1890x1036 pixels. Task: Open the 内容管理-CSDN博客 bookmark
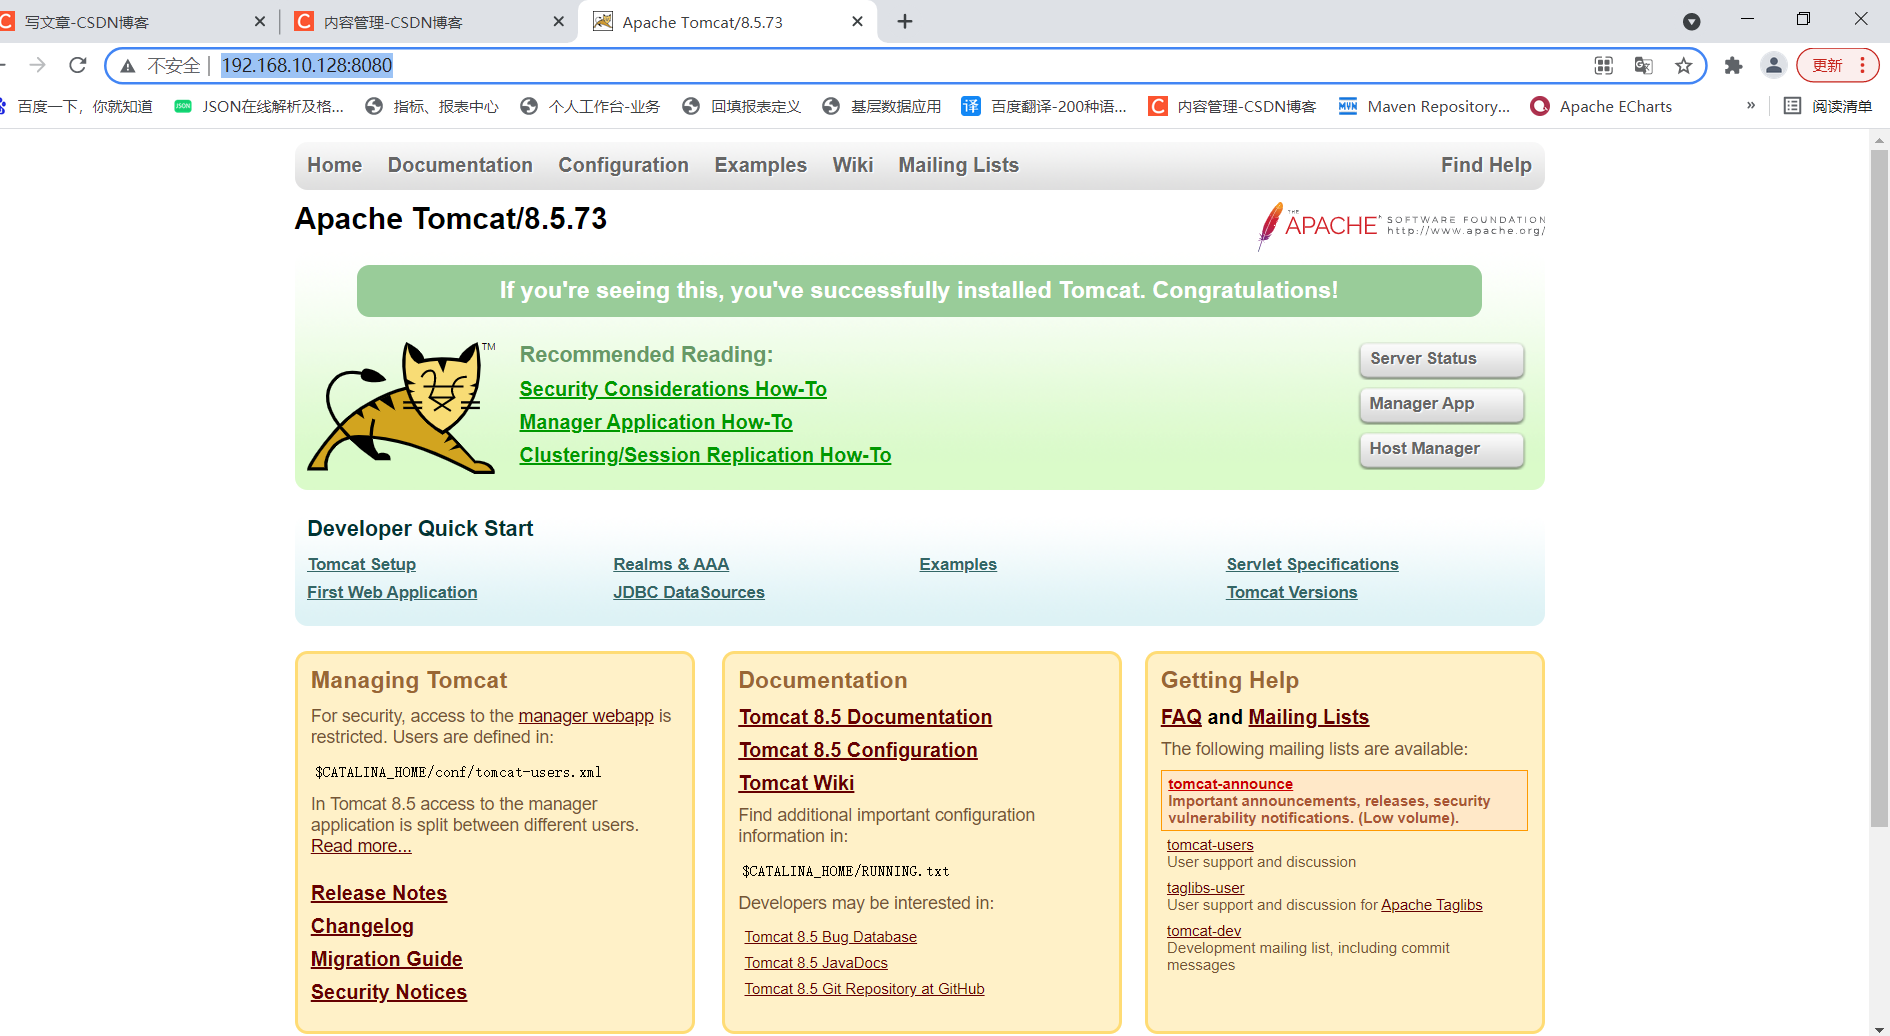click(x=1232, y=106)
